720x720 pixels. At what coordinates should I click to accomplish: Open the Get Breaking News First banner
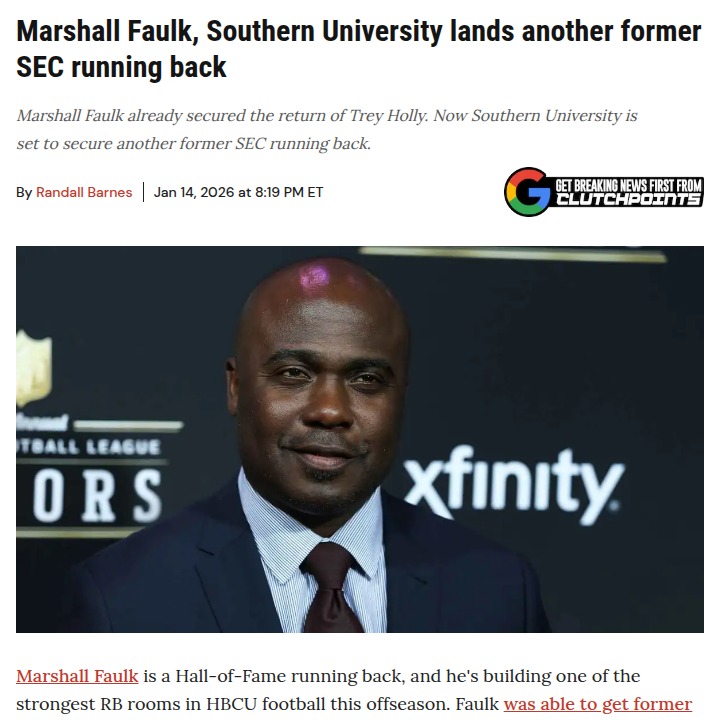coord(603,192)
